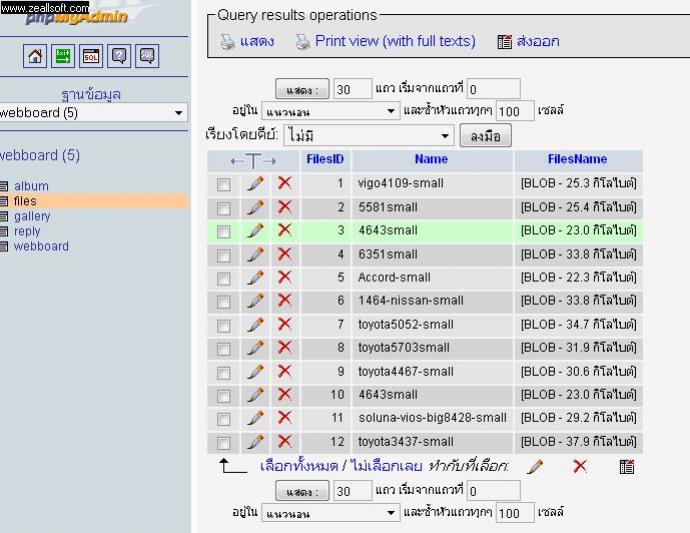Select checkbox for the 1464-nissan-small row

click(224, 301)
